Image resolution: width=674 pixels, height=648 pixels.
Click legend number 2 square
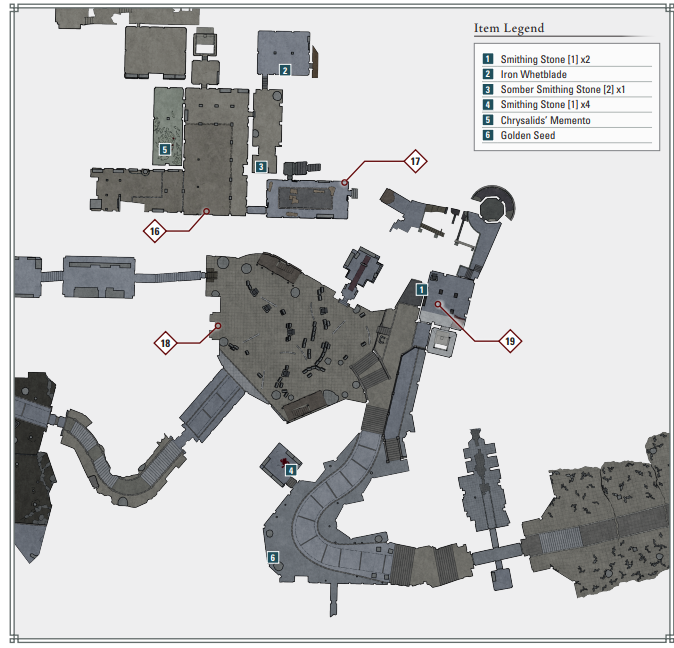[x=488, y=74]
